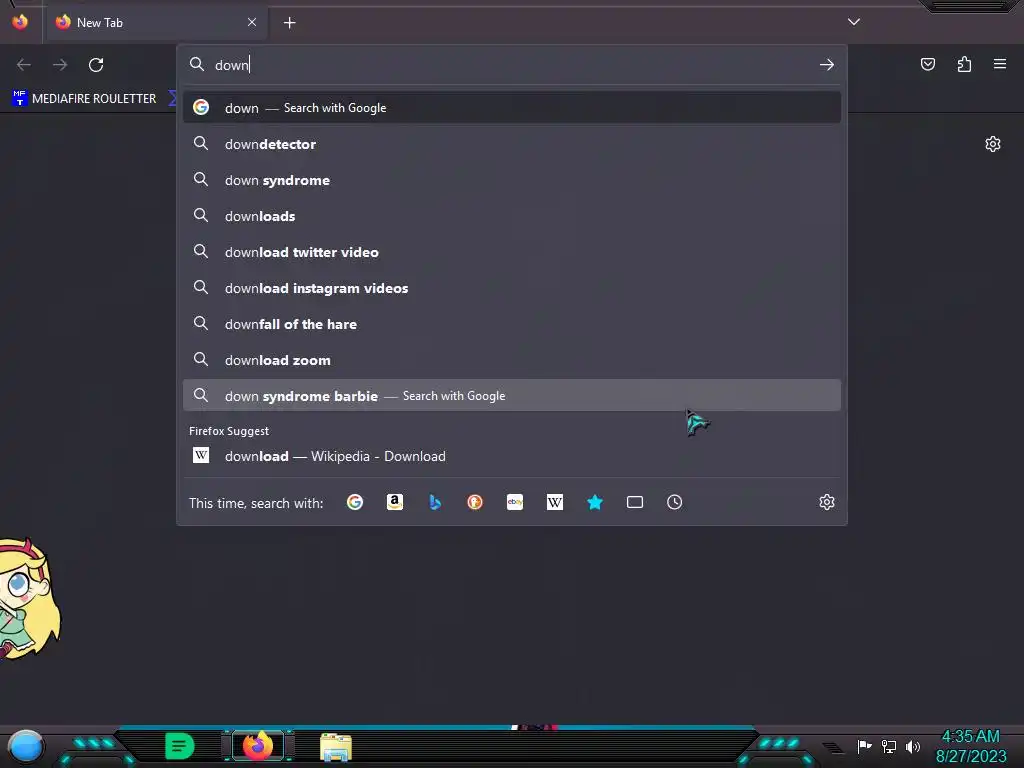Select the New Tab tab
The width and height of the screenshot is (1024, 768).
[157, 22]
